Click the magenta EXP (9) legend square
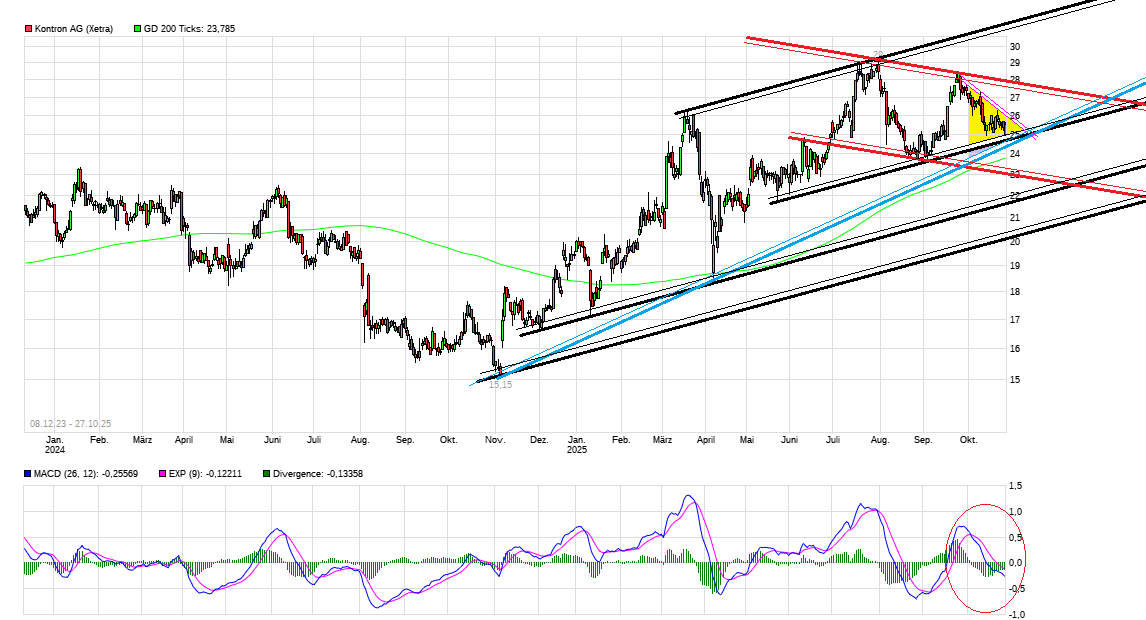Image resolution: width=1146 pixels, height=620 pixels. click(x=164, y=474)
